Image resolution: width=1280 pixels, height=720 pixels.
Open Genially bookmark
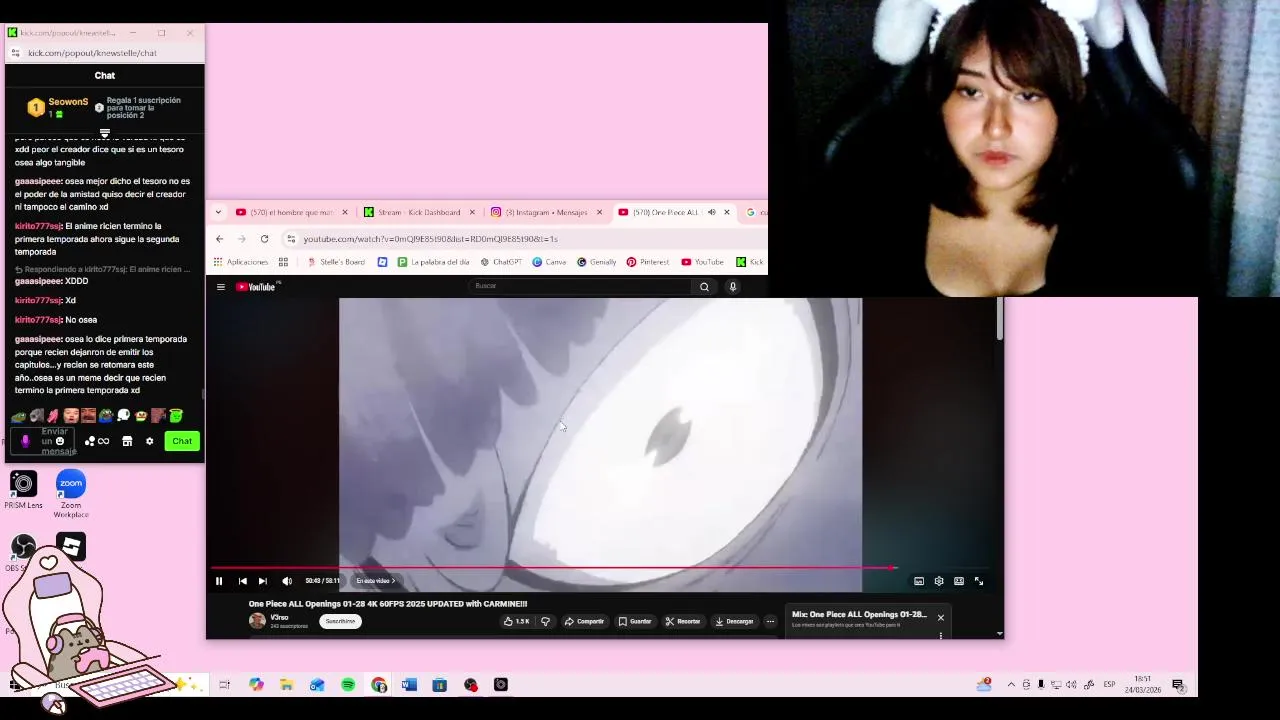pyautogui.click(x=596, y=262)
